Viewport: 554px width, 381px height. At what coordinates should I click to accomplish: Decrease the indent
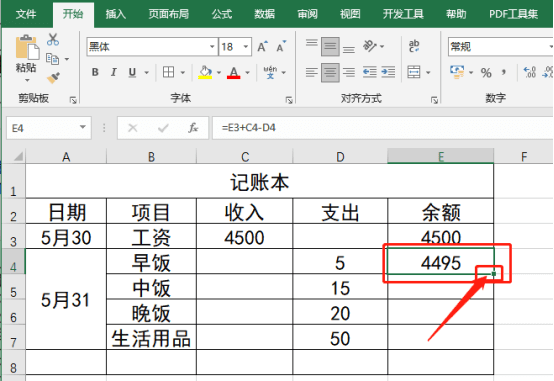click(x=370, y=72)
